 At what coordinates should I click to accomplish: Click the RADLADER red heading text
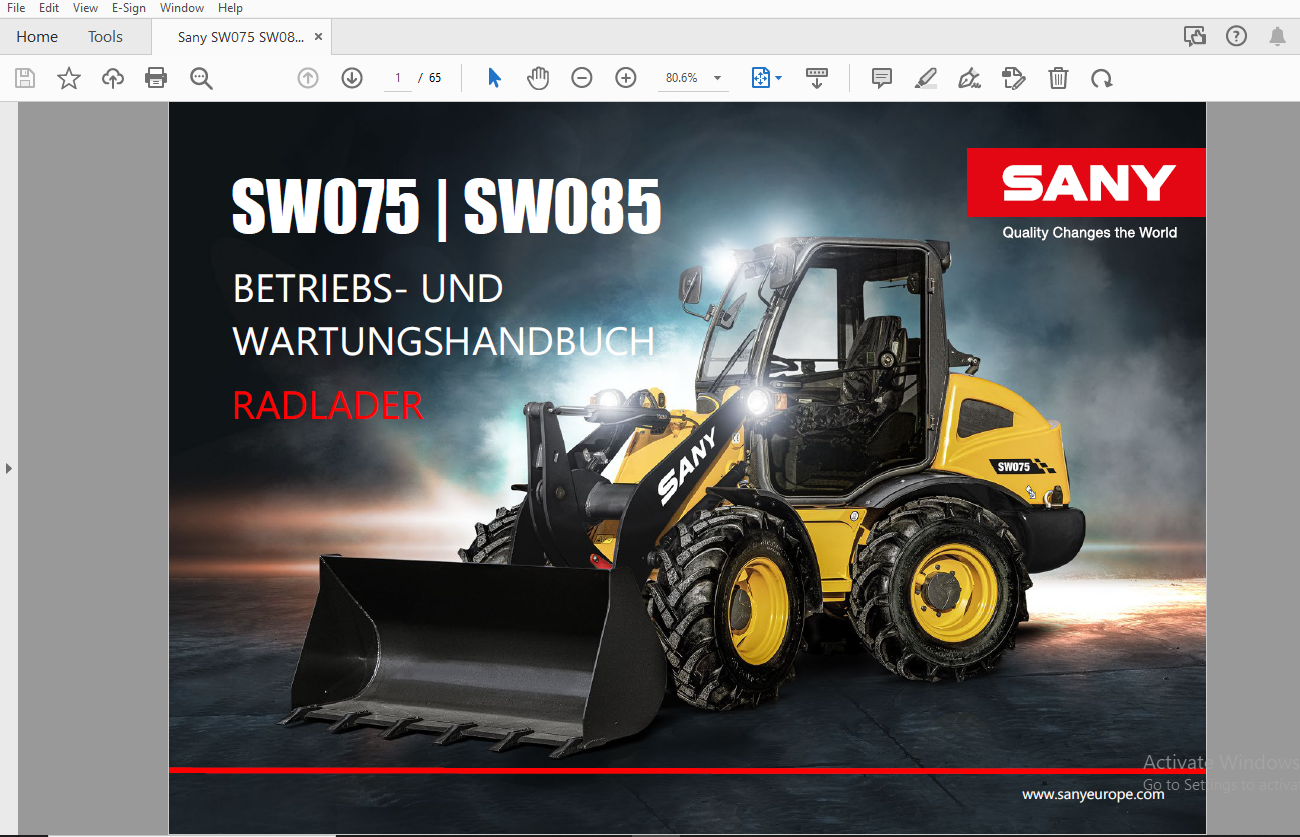pyautogui.click(x=328, y=406)
